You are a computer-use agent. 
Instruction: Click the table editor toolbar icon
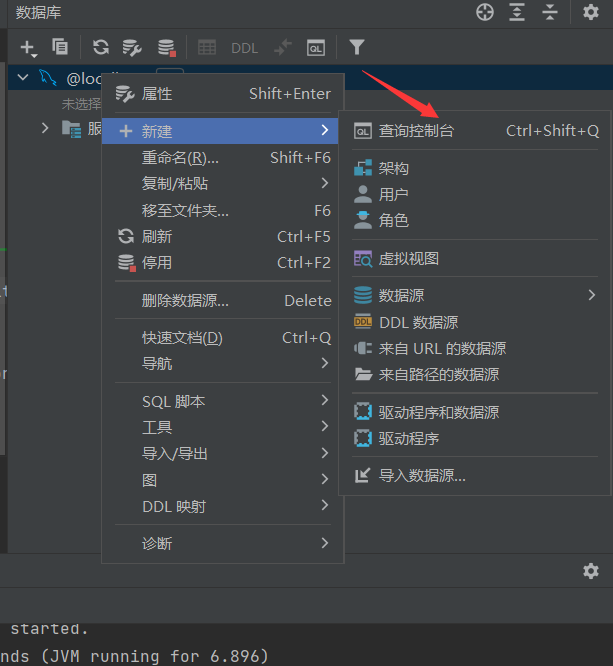[x=207, y=48]
